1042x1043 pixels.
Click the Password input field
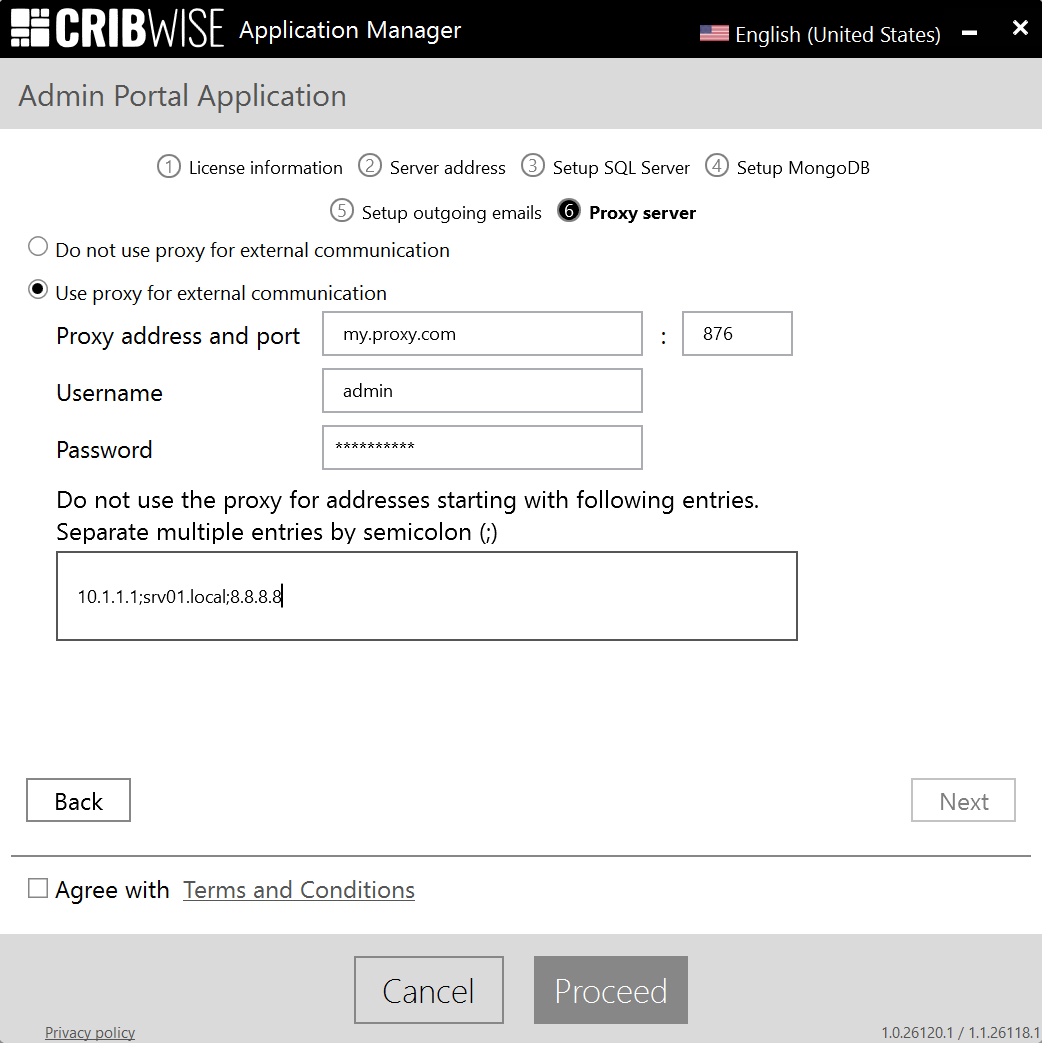(482, 448)
